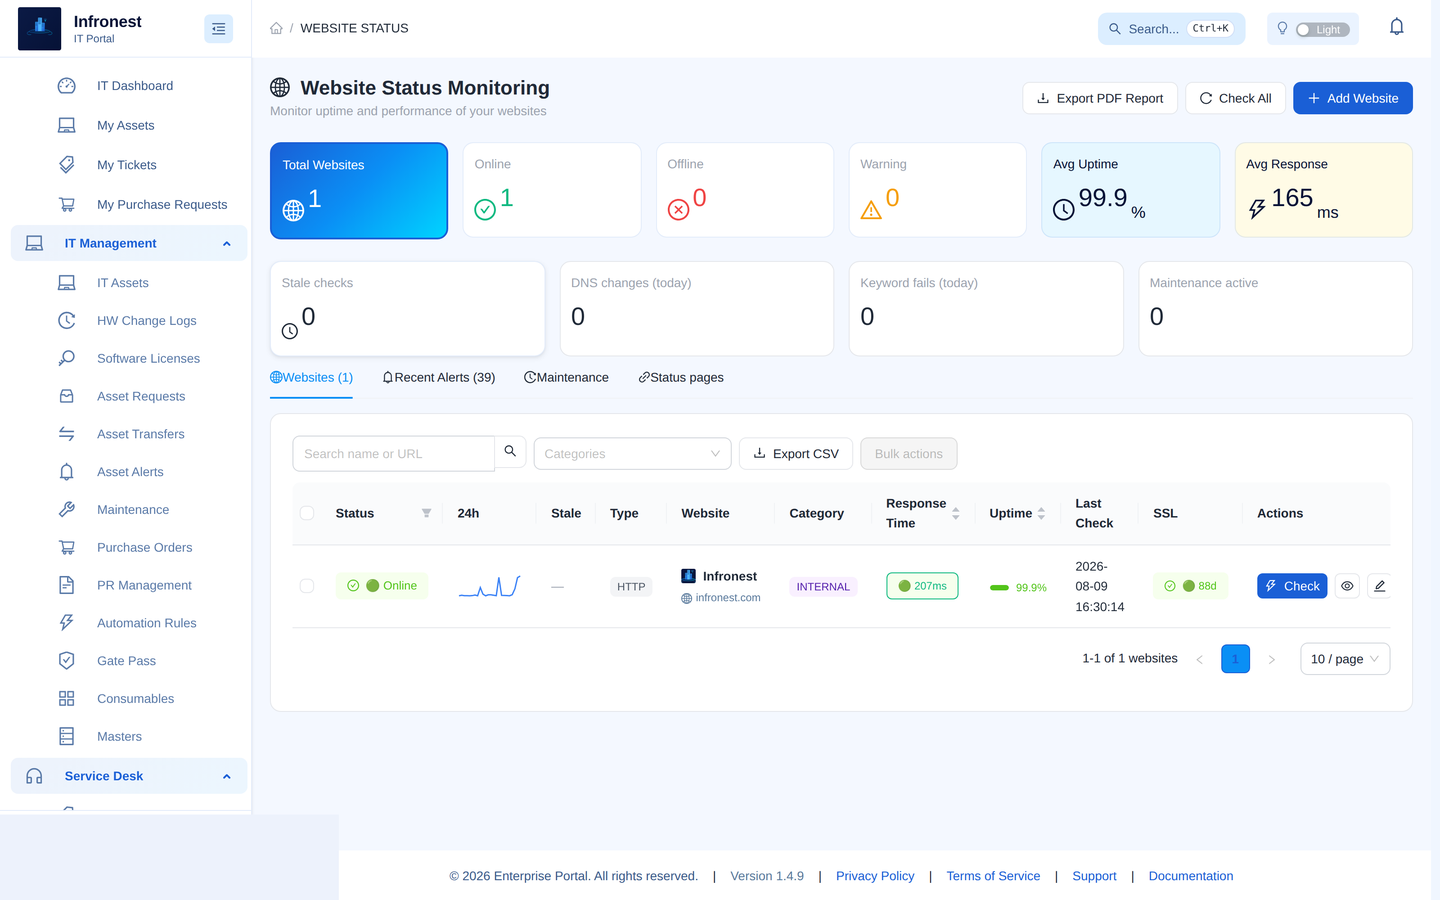Click the 207ms response time badge
Image resolution: width=1440 pixels, height=900 pixels.
click(x=922, y=586)
